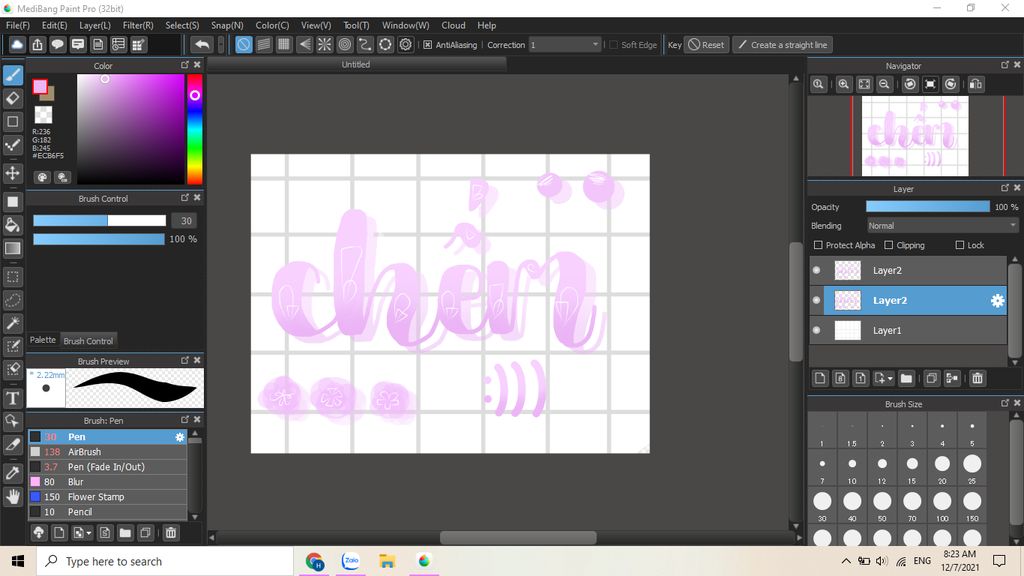Click the Navigator zoom out magnifier
This screenshot has height=576, width=1024.
pos(884,84)
